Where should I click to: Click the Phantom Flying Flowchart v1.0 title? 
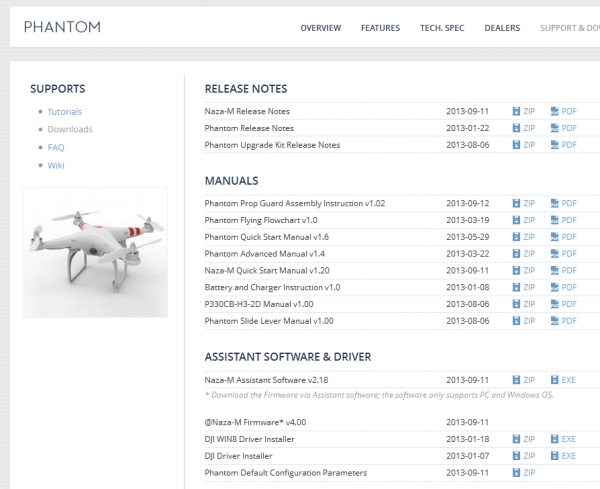(x=261, y=220)
